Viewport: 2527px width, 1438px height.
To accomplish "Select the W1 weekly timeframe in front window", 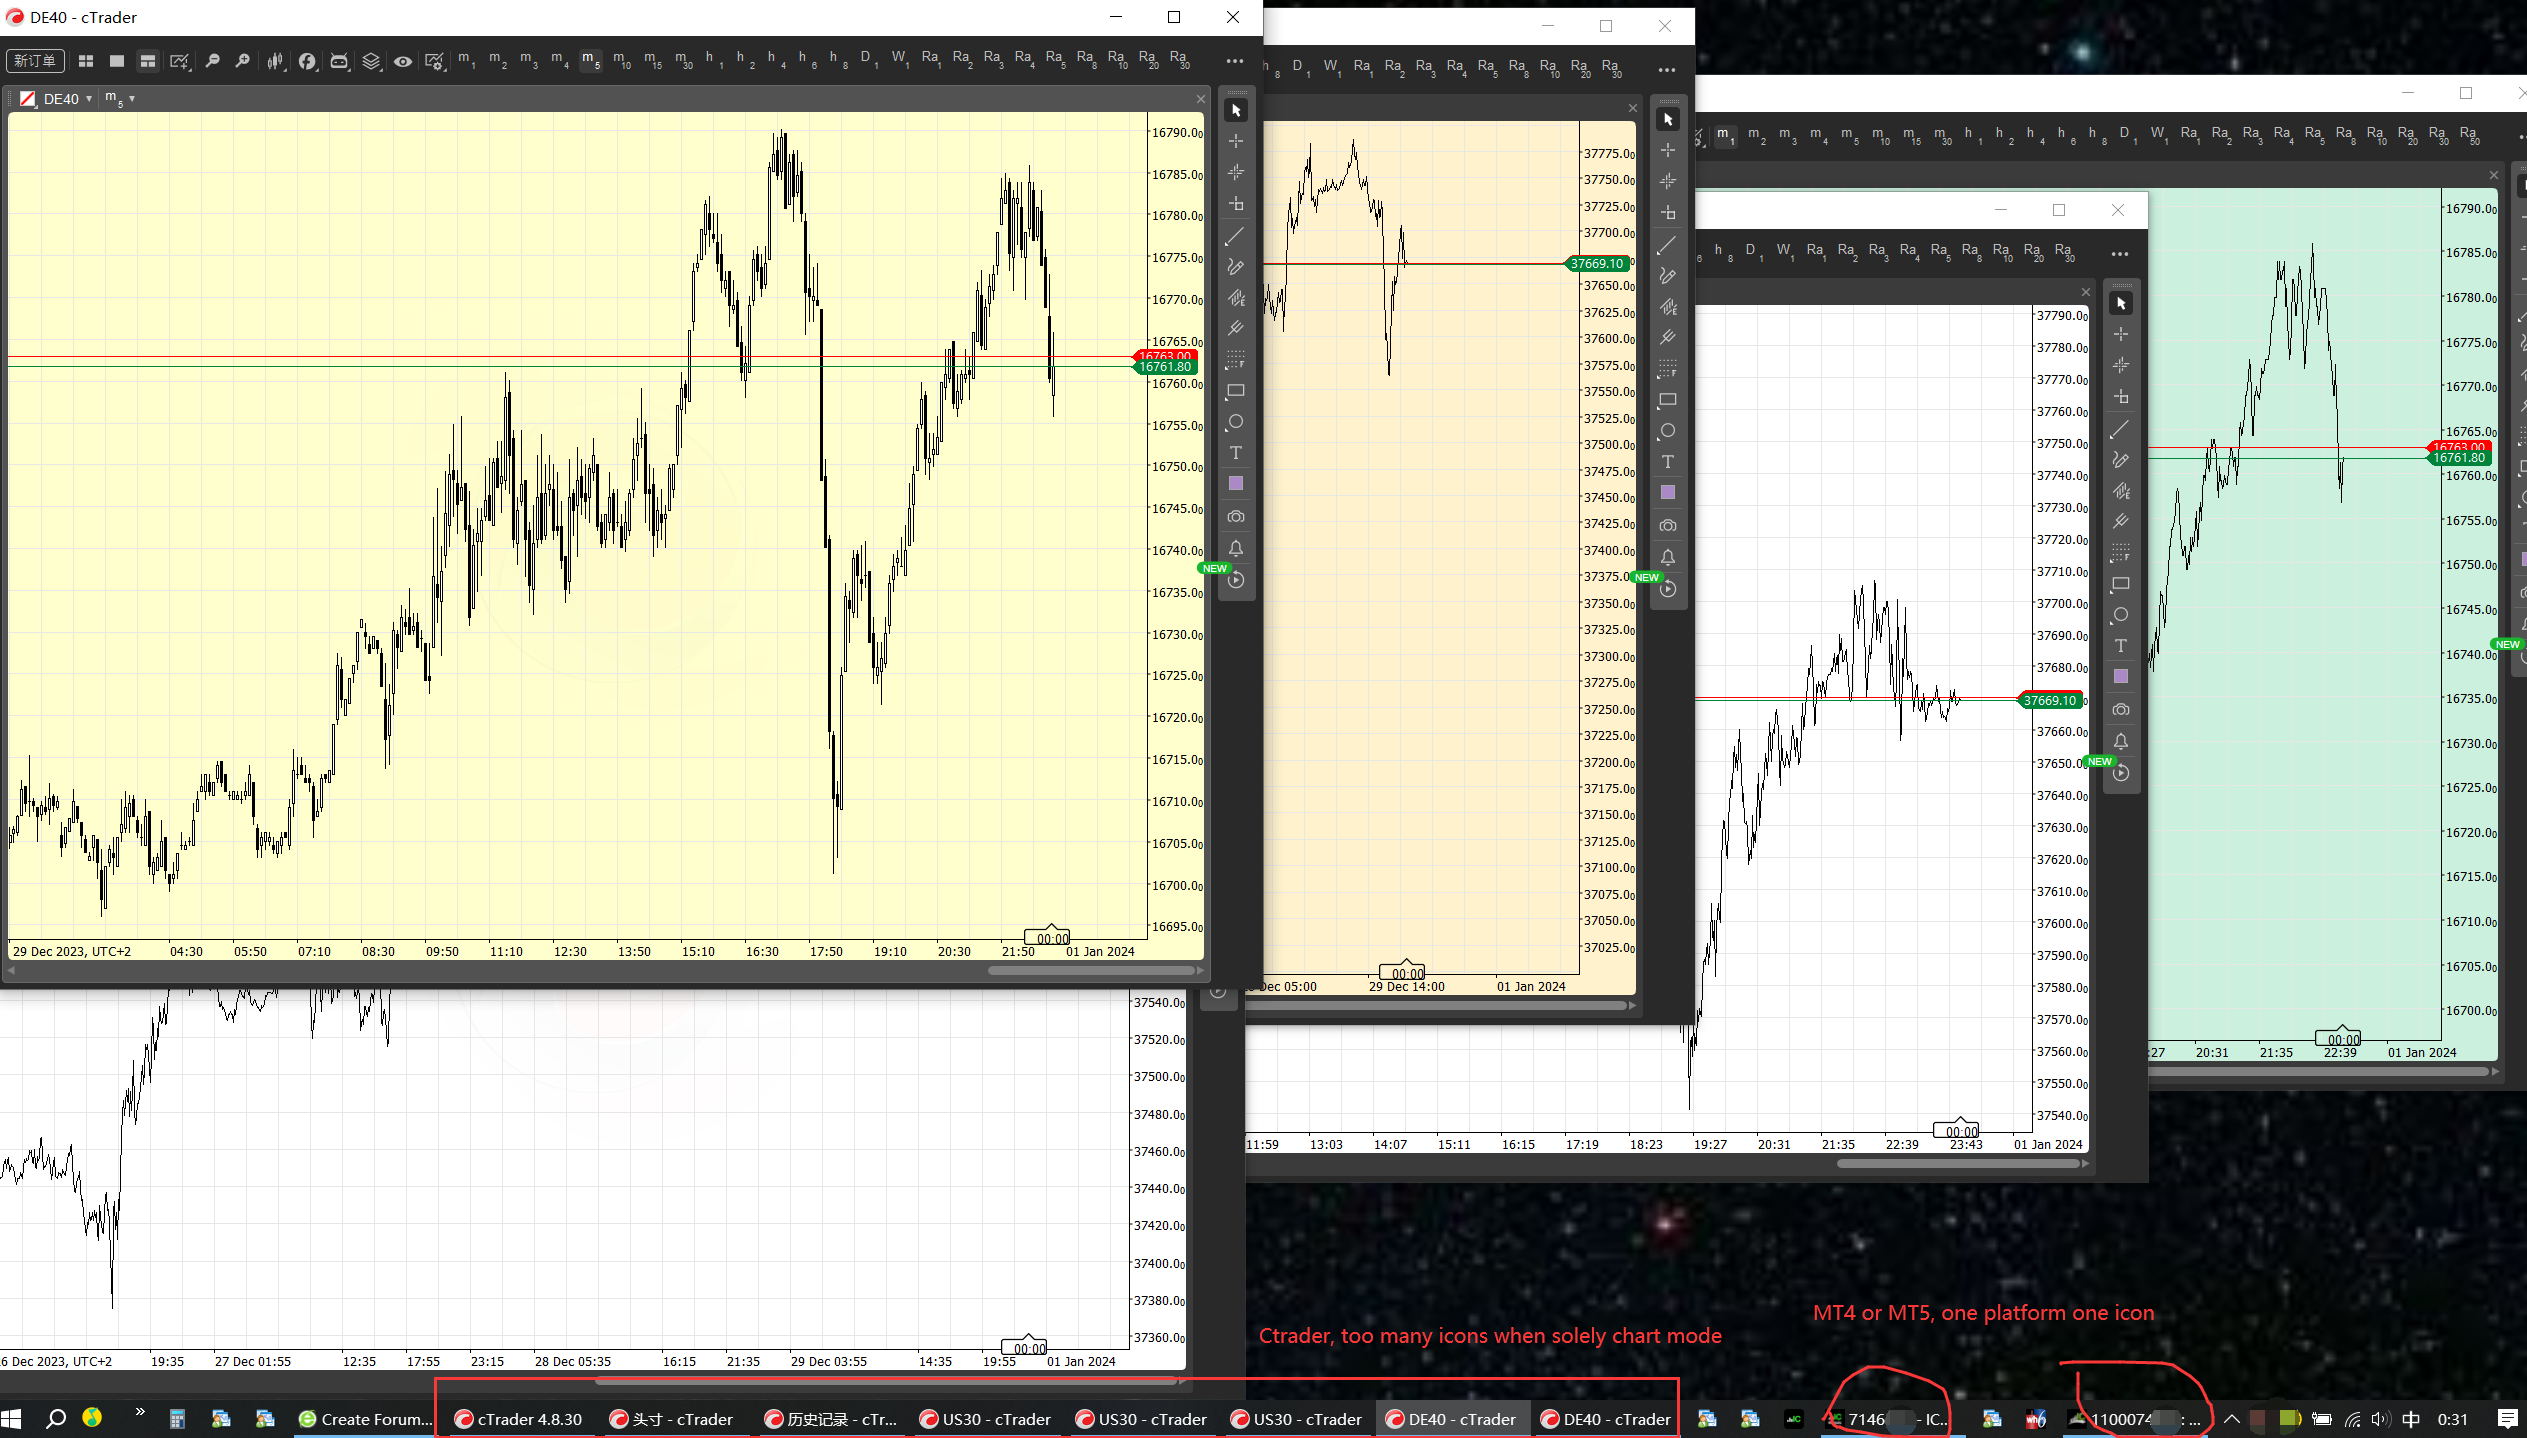I will 899,60.
